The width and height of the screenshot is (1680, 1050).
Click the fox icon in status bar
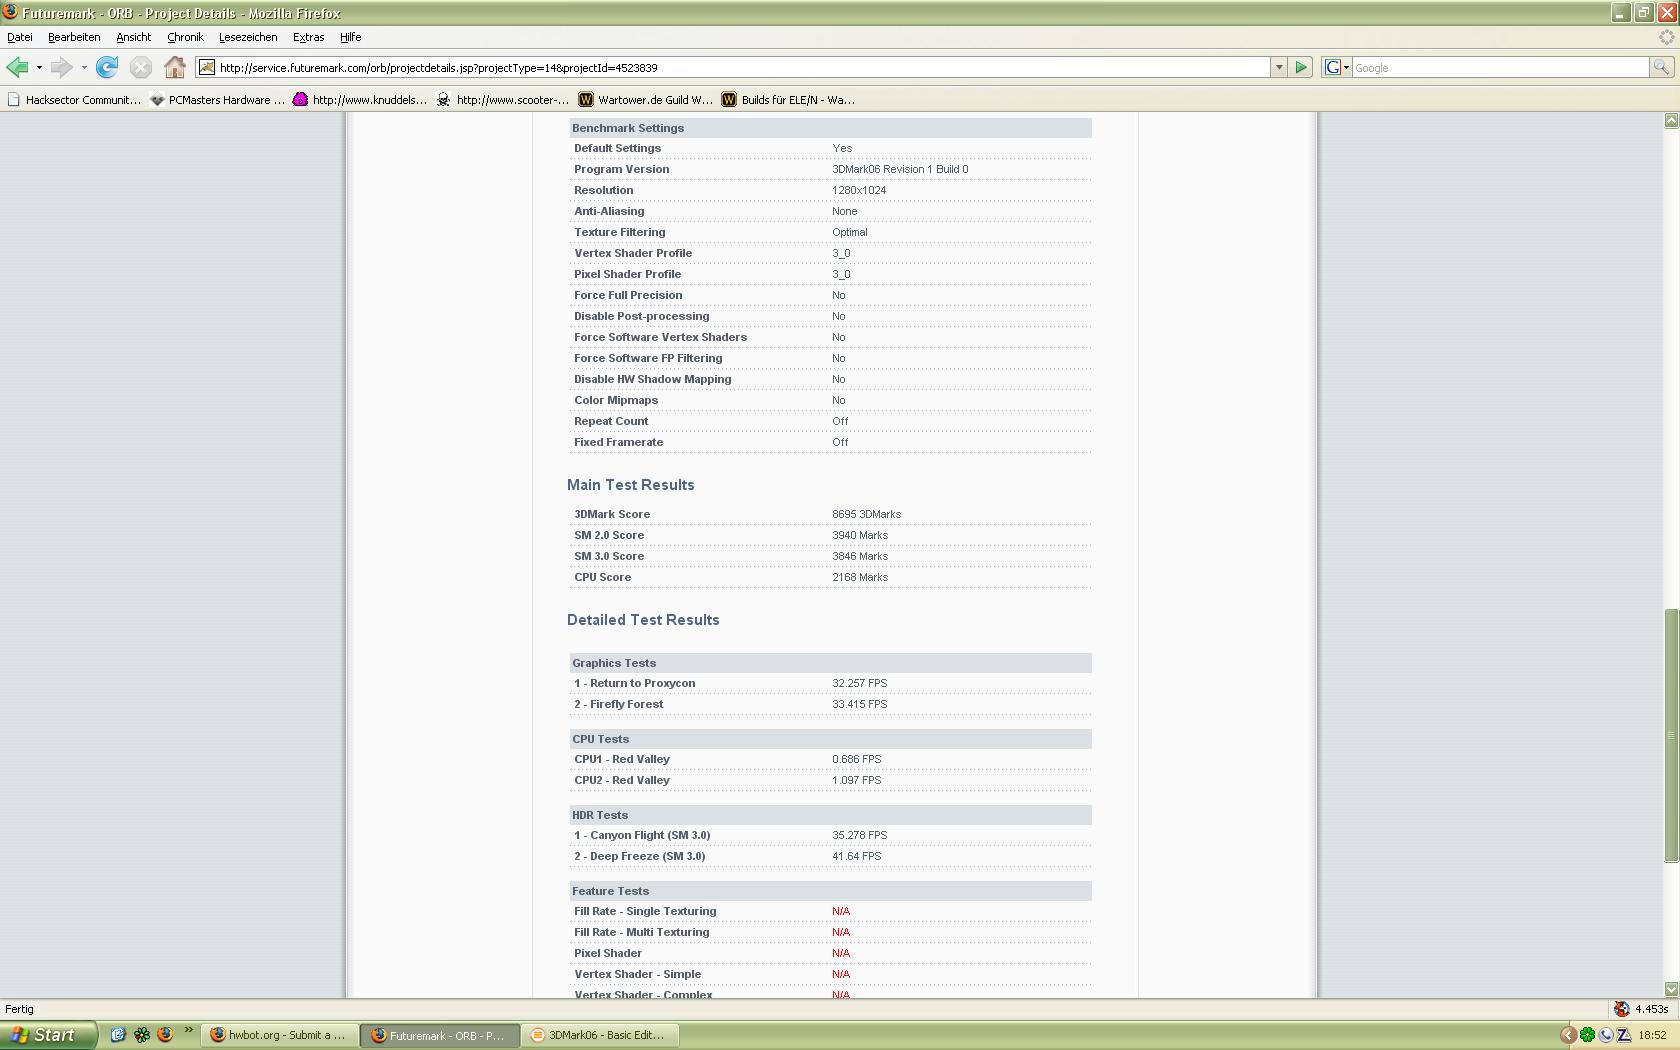pos(1621,1009)
